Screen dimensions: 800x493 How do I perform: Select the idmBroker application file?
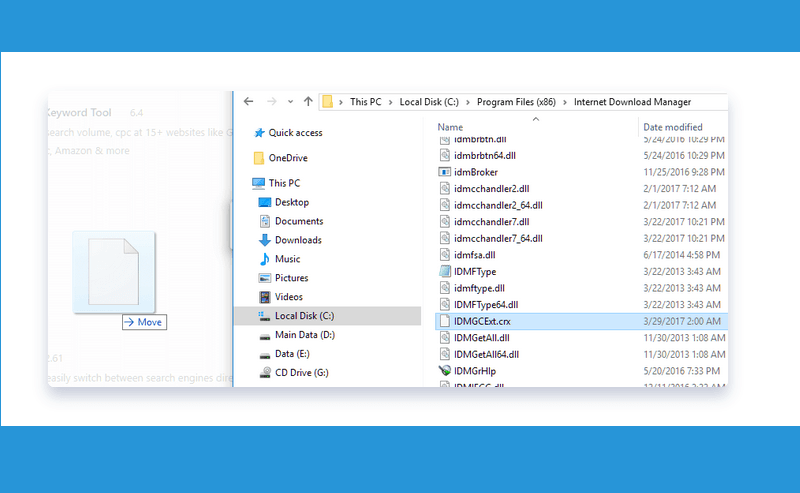[x=476, y=172]
